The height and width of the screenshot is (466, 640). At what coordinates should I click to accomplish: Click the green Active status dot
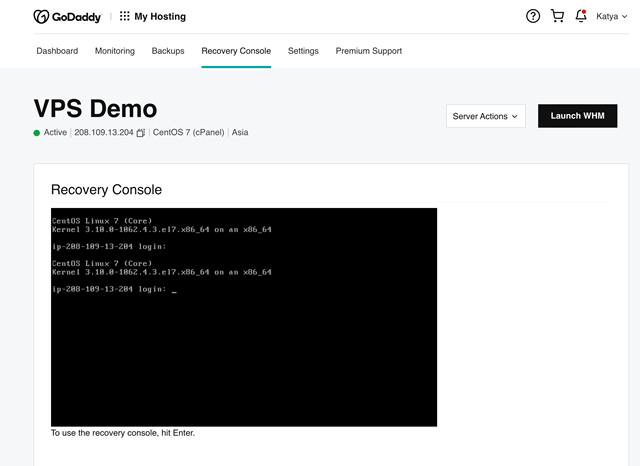[x=37, y=133]
